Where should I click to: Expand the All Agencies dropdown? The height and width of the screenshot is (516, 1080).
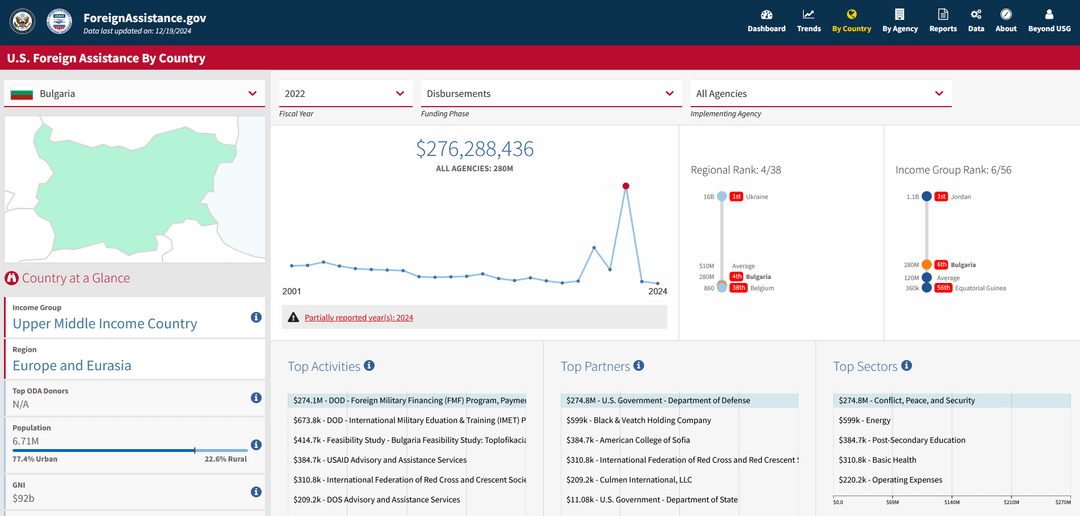click(x=821, y=94)
